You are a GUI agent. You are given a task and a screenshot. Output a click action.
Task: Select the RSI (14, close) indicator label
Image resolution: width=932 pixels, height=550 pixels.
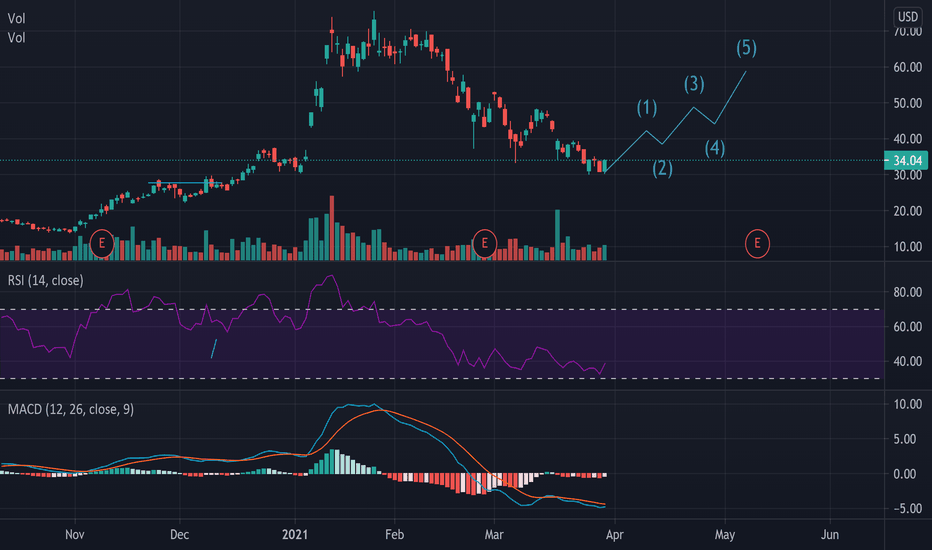45,280
